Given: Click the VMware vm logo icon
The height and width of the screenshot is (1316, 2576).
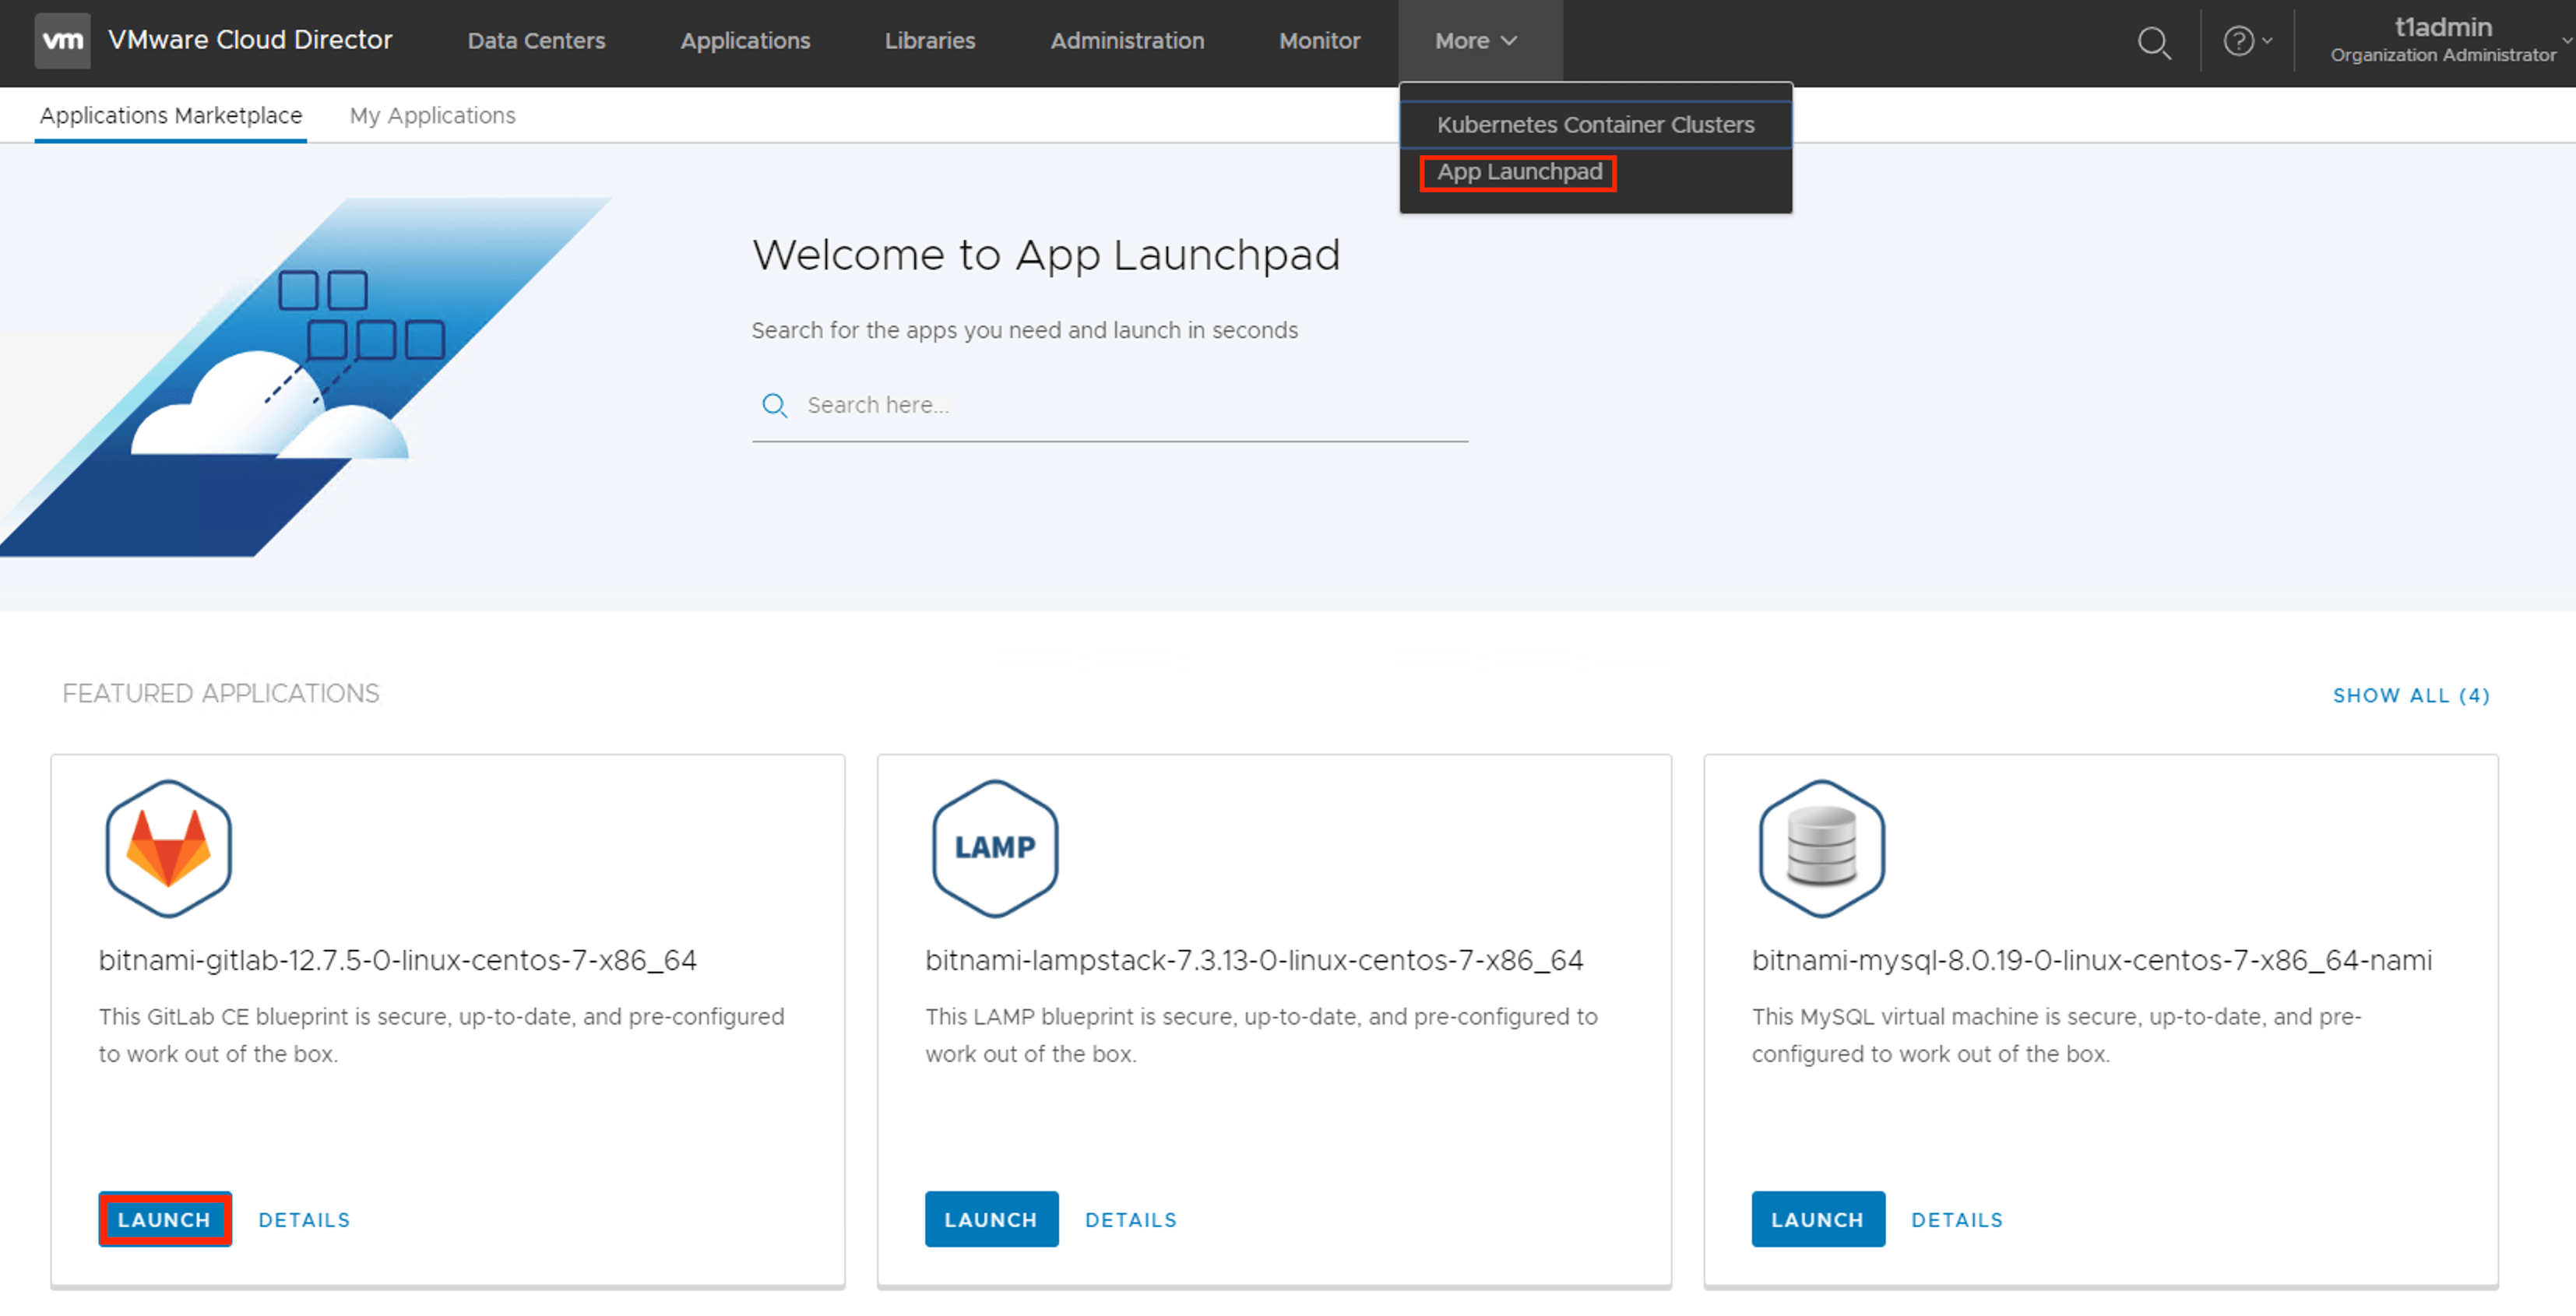Looking at the screenshot, I should (62, 40).
